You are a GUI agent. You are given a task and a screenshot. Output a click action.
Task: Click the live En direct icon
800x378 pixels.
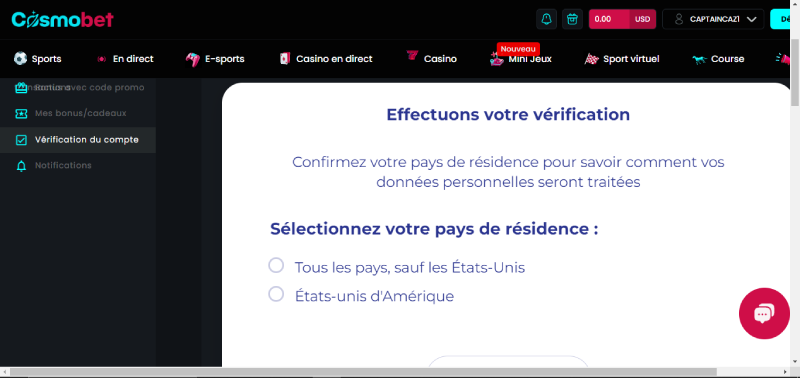pos(101,59)
